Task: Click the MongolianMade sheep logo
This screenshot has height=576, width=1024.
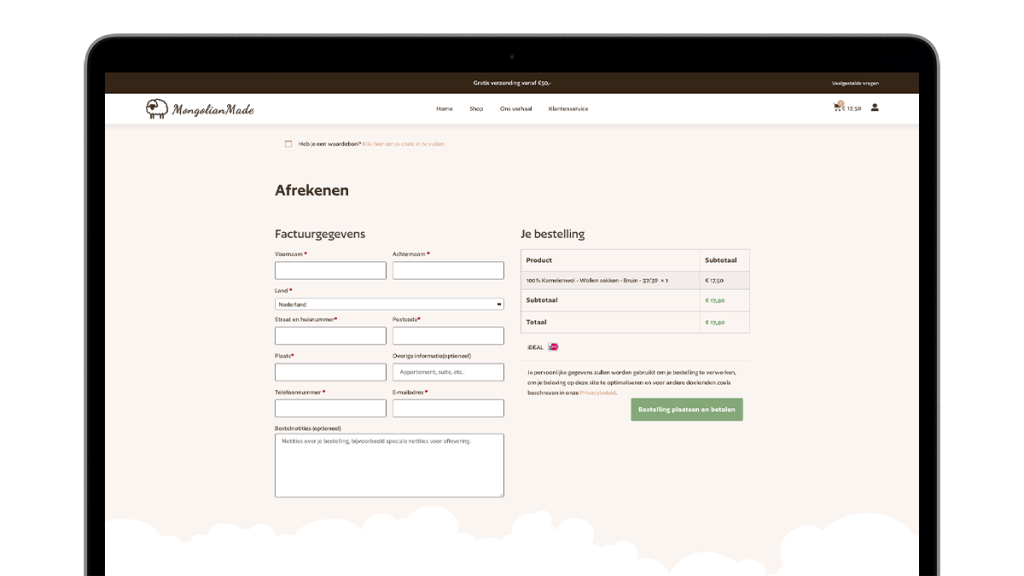Action: pos(157,109)
